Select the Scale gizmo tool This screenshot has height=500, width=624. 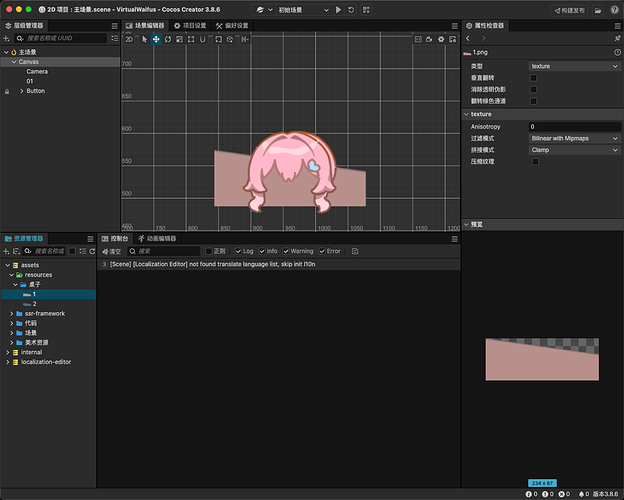click(x=179, y=39)
